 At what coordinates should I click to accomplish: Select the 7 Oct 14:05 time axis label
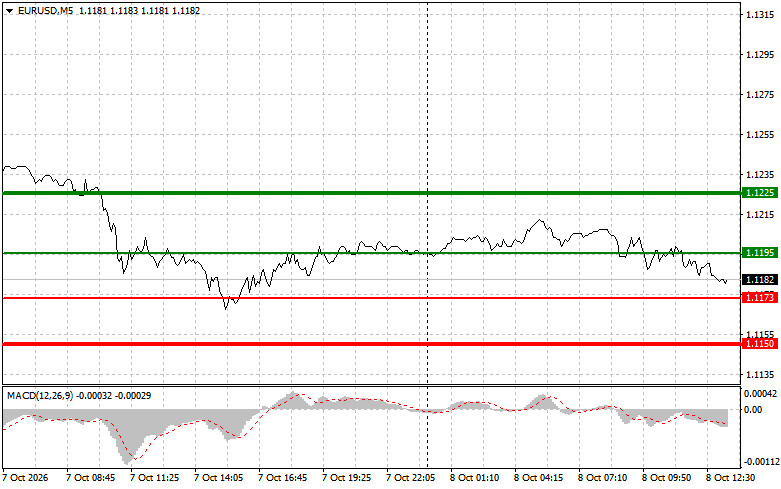pos(219,478)
